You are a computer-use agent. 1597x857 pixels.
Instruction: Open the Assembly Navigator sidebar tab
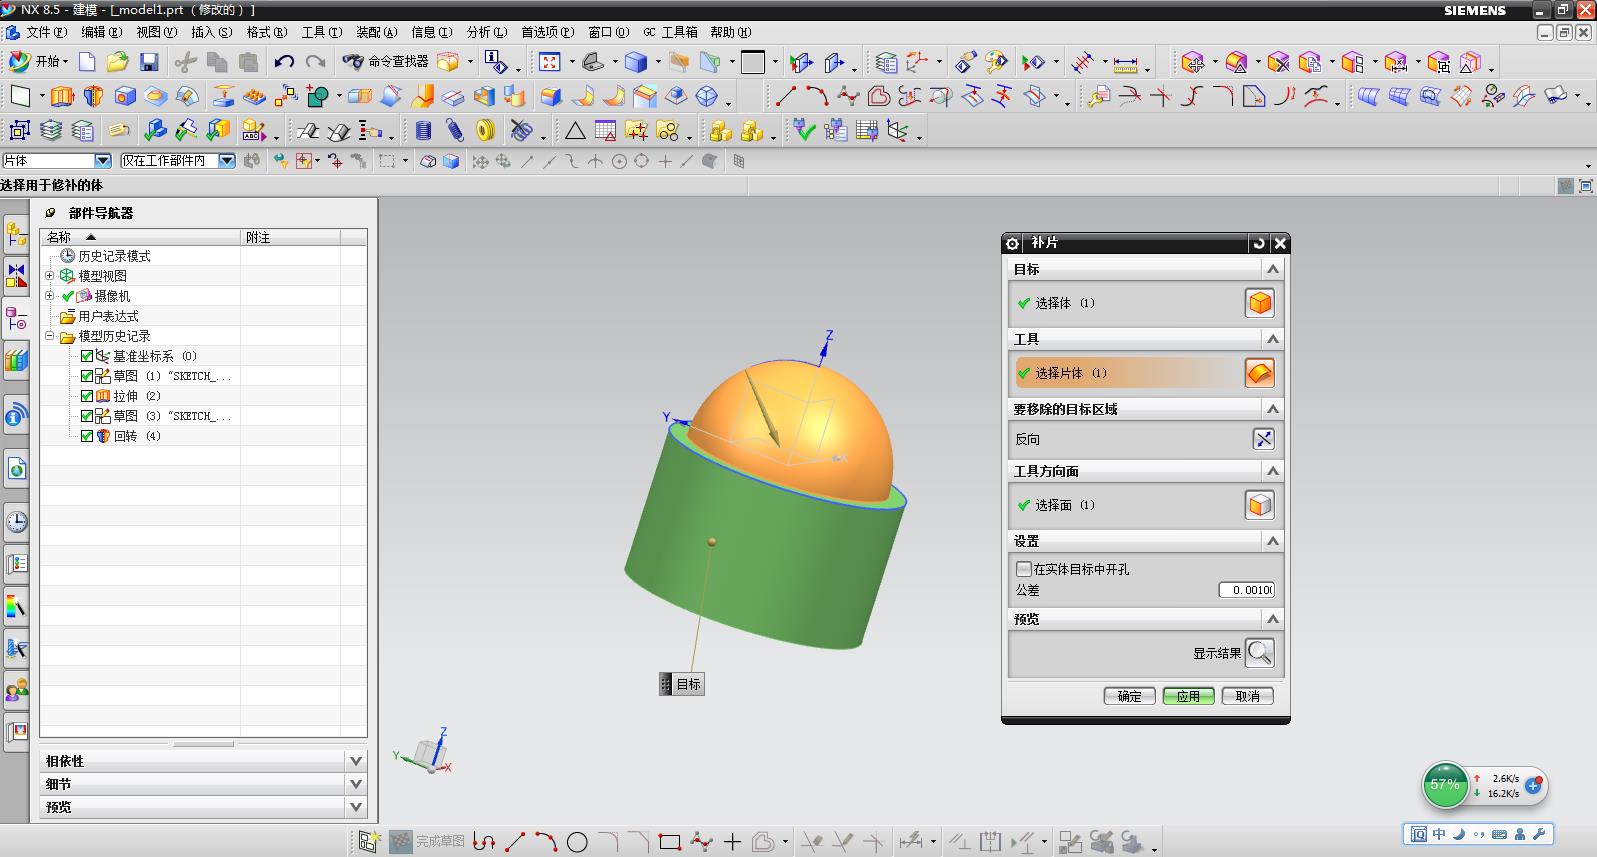click(16, 235)
